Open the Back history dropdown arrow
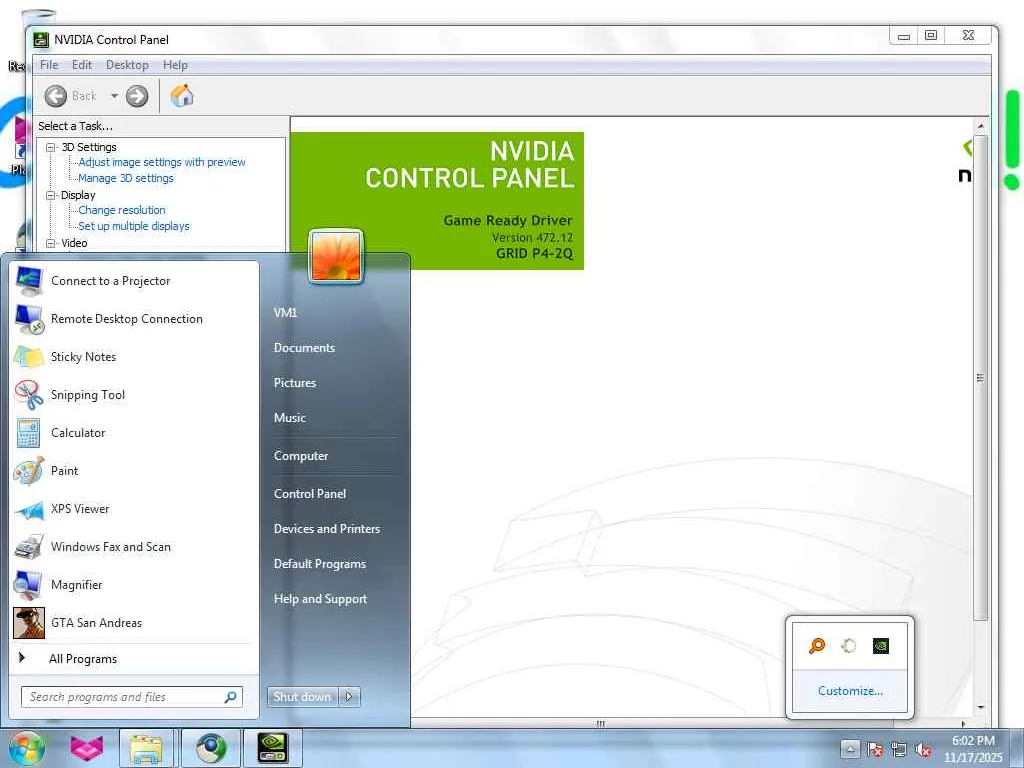 point(114,96)
